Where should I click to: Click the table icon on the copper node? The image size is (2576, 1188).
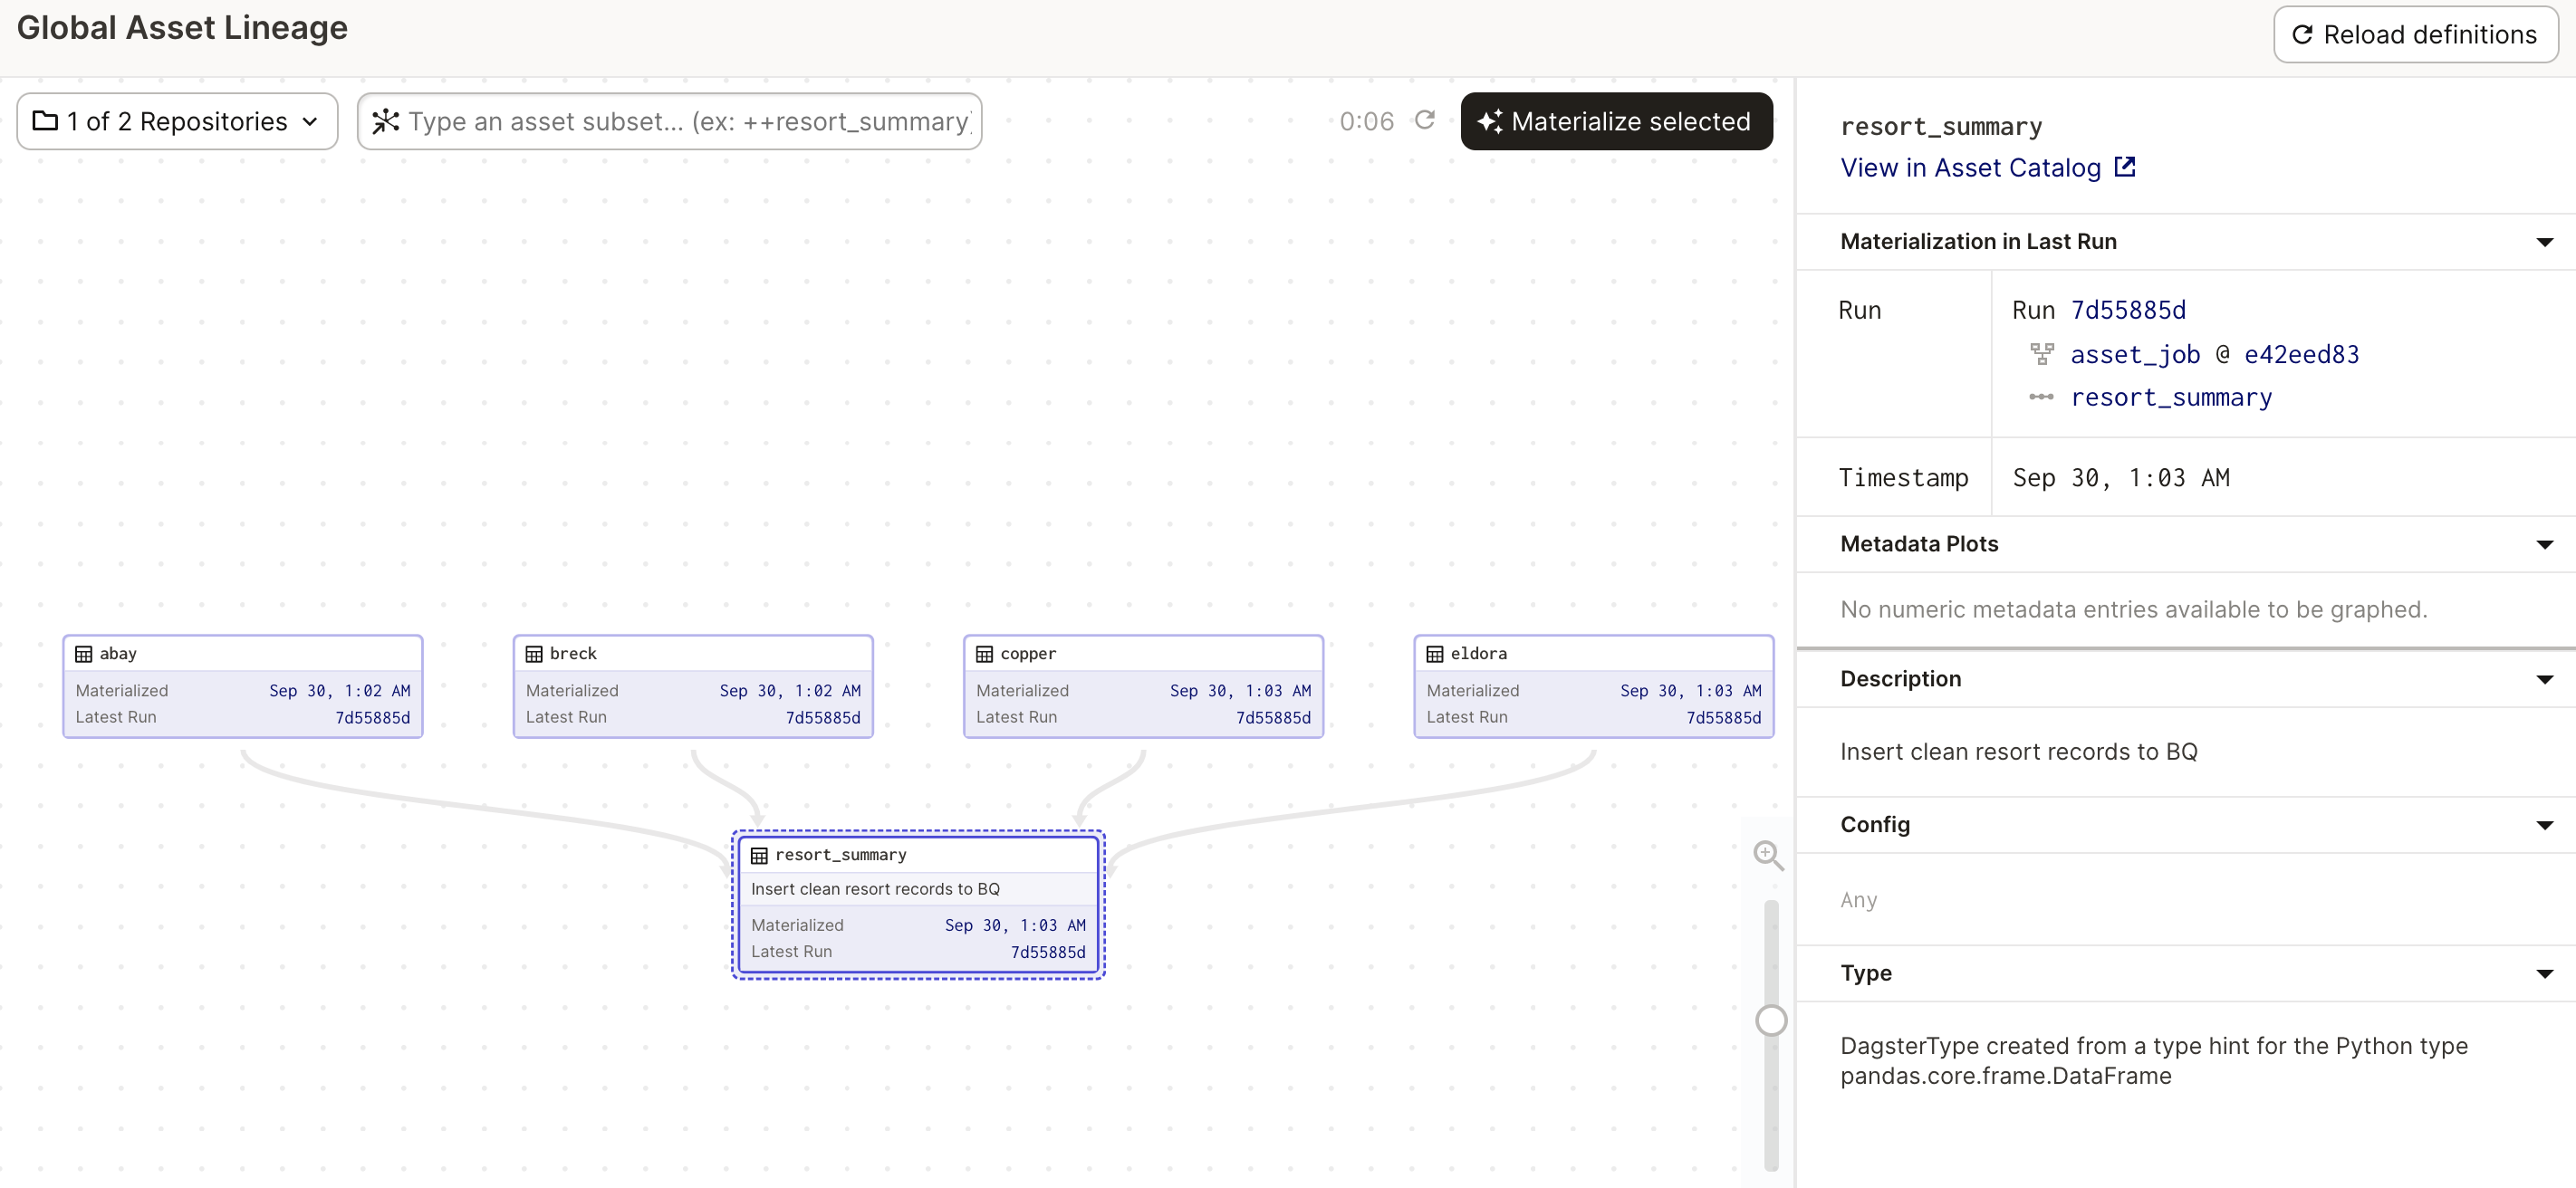984,654
